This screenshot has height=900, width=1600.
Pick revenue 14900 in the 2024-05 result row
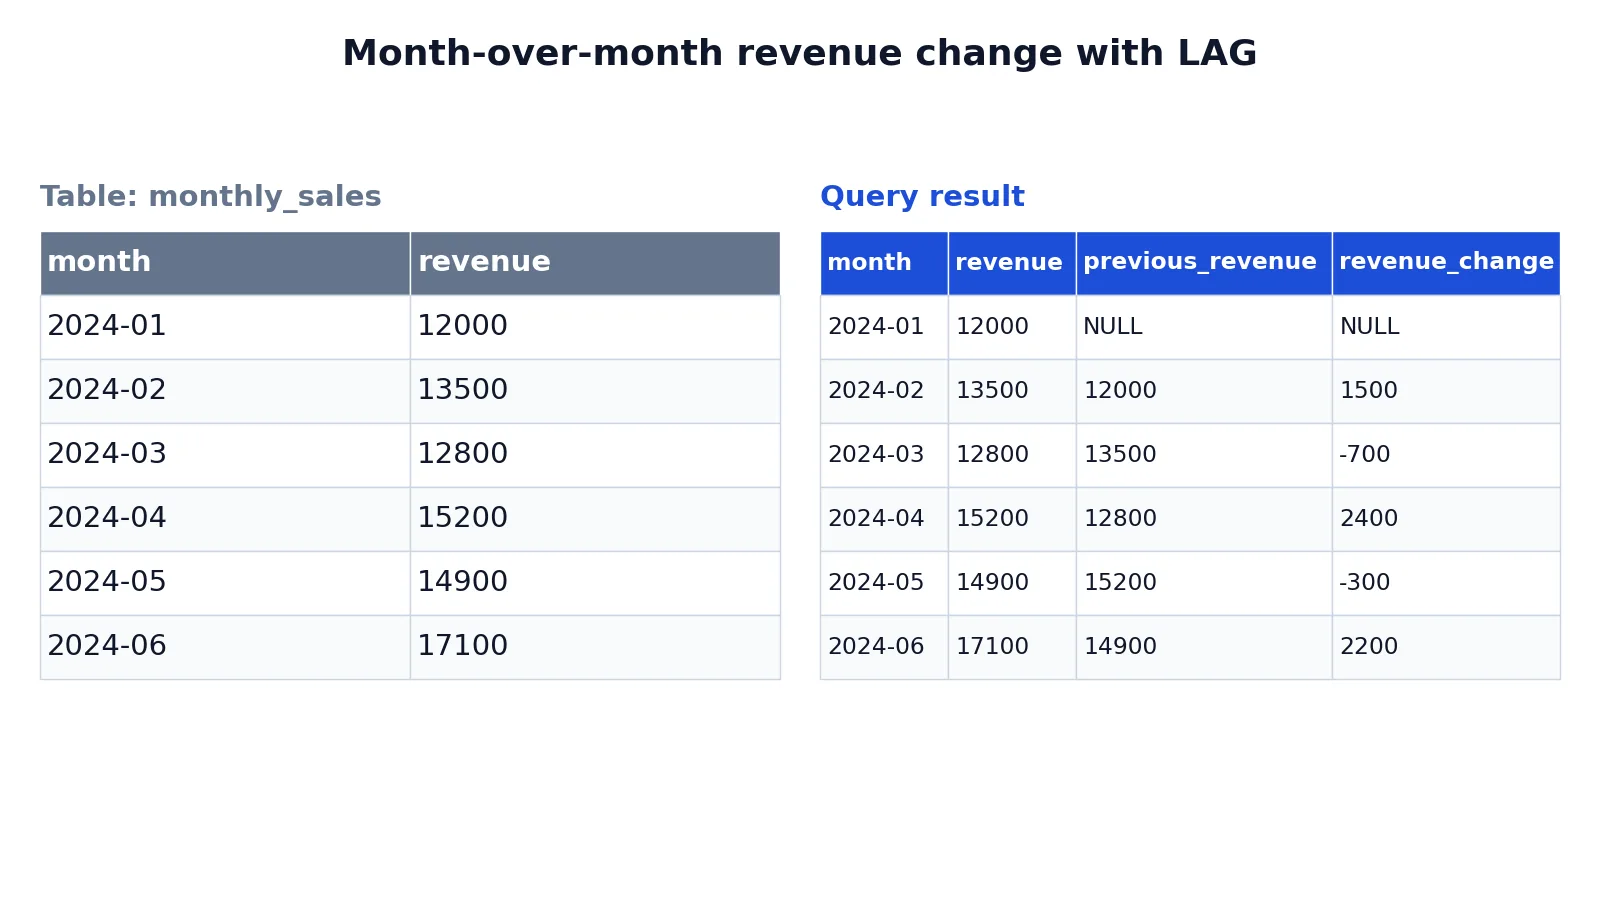coord(1012,583)
